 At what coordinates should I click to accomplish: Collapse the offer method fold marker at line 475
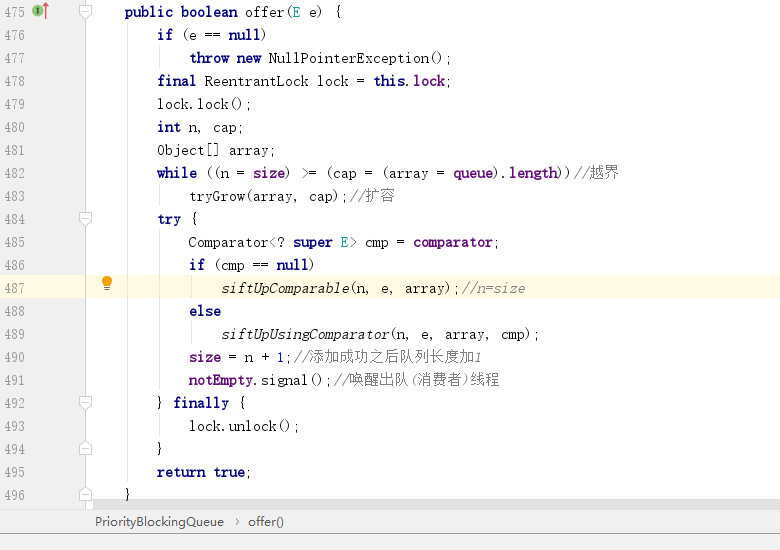point(86,11)
